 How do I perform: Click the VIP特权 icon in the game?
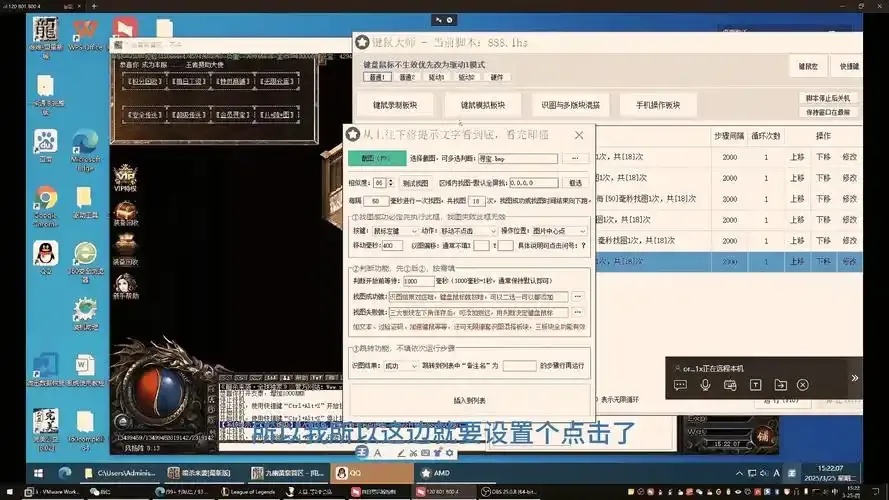[125, 178]
